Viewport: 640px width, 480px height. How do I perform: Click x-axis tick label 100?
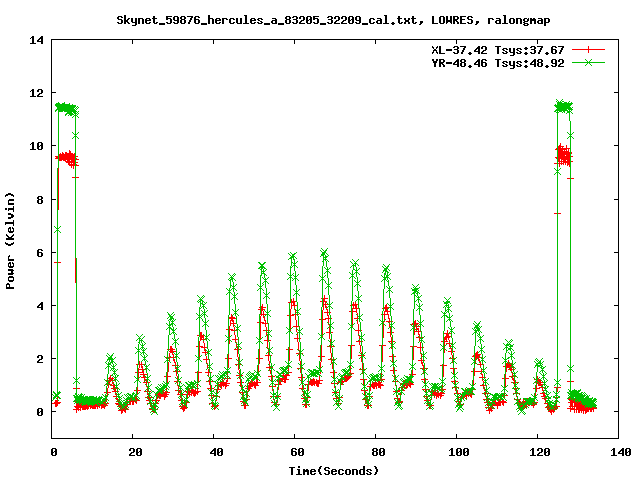(459, 452)
